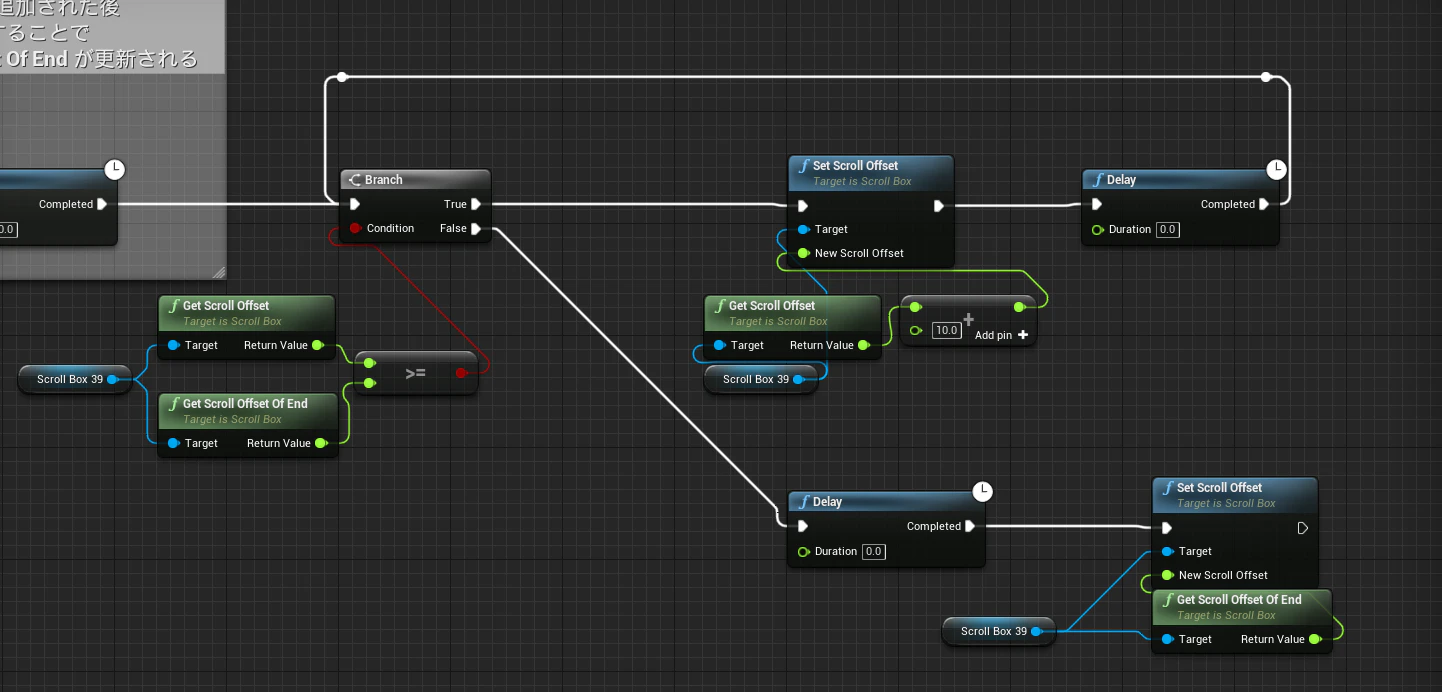
Task: Click the Branch node's False output pin
Action: tap(476, 228)
